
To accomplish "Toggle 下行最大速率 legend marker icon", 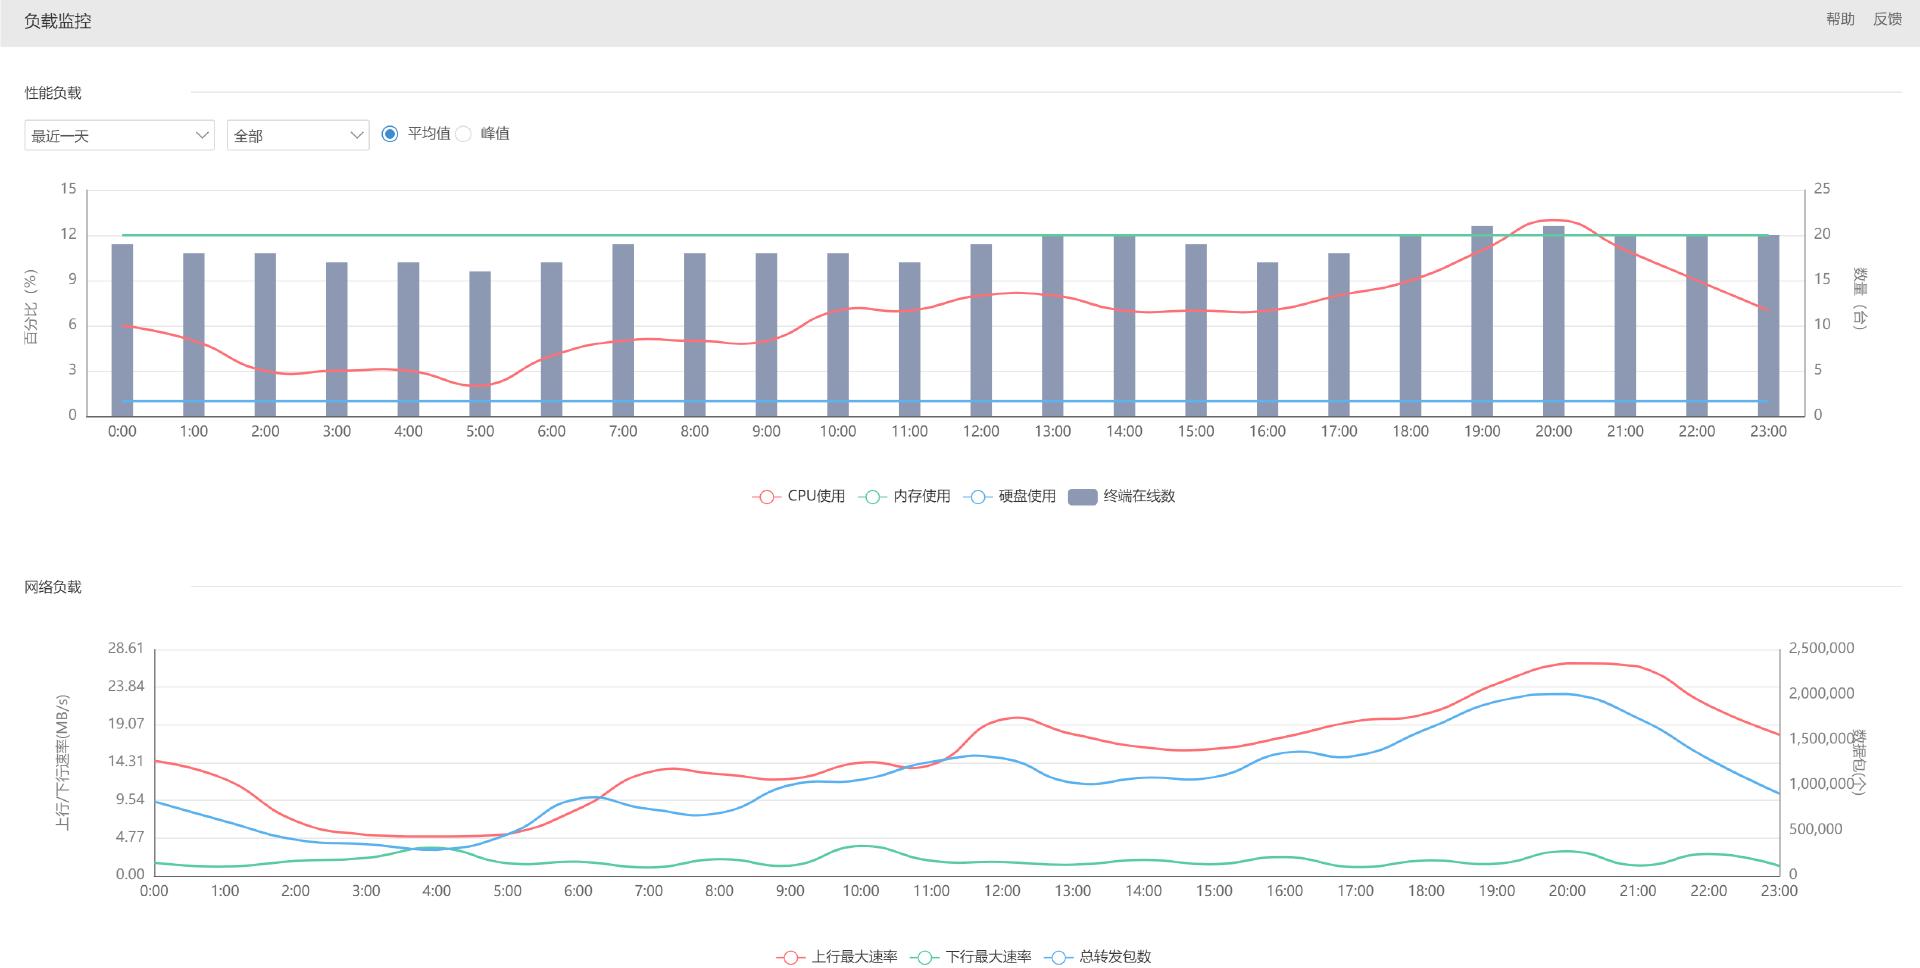I will tap(925, 958).
